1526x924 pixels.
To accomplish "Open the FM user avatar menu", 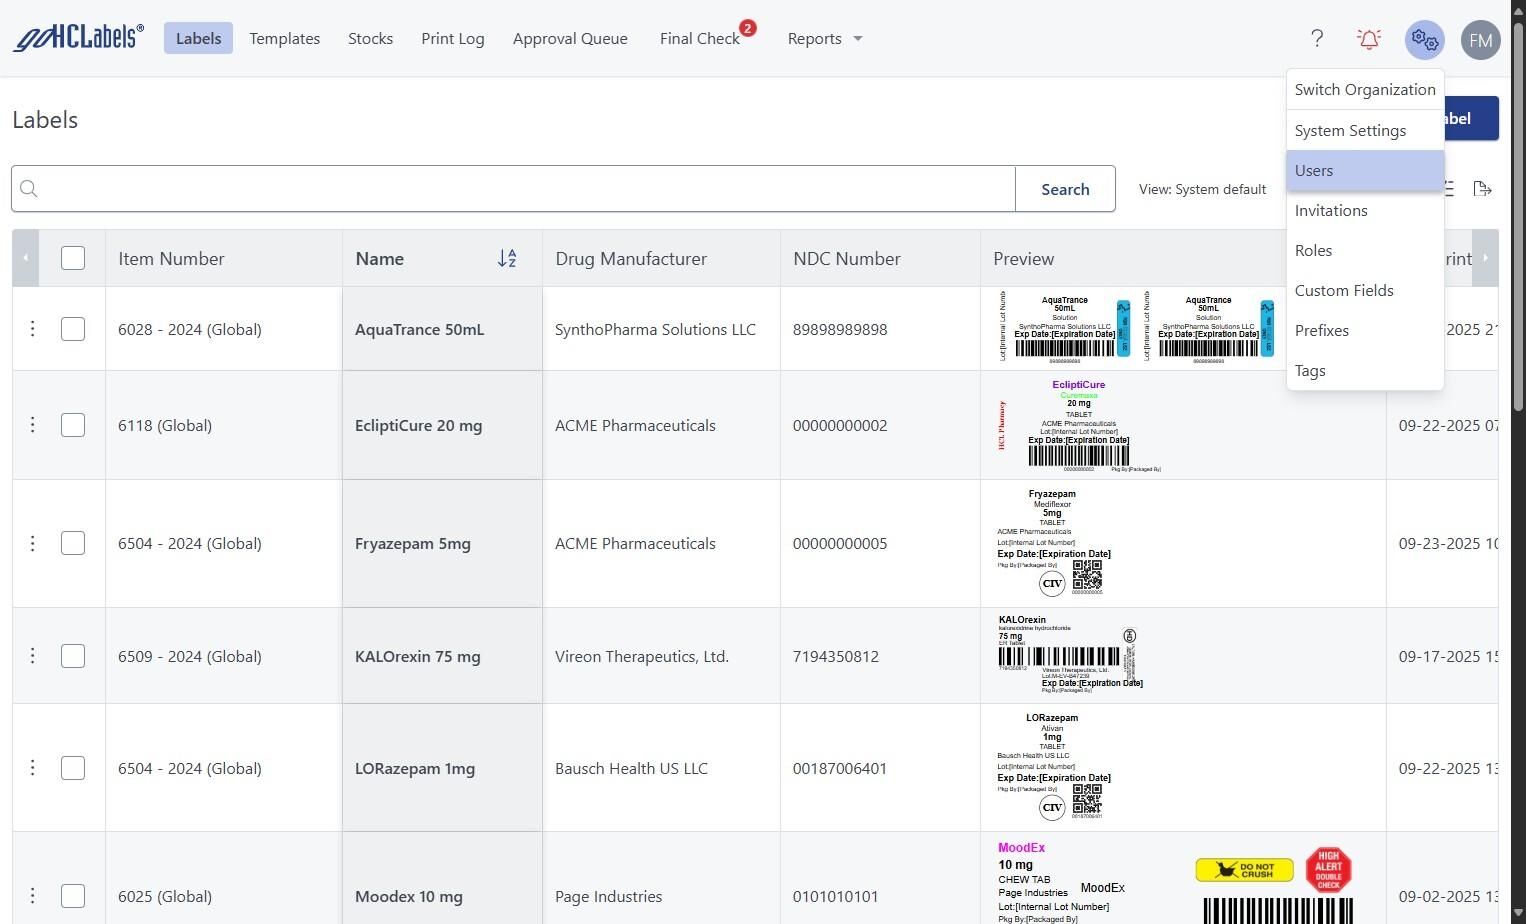I will click(1480, 40).
